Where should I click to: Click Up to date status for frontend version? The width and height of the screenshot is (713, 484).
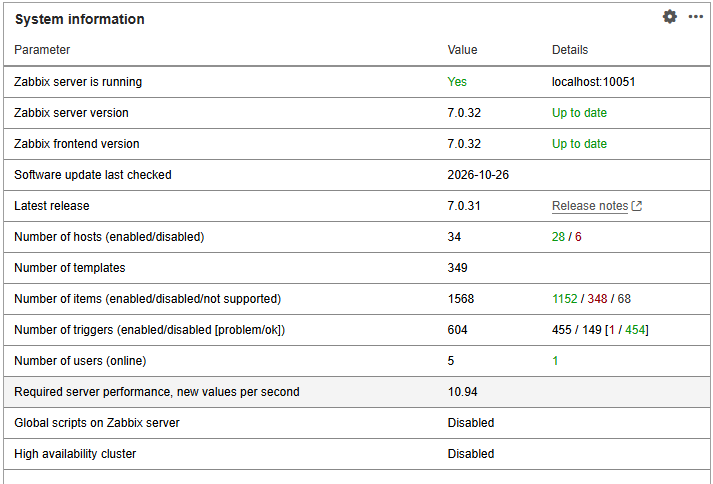pos(579,144)
